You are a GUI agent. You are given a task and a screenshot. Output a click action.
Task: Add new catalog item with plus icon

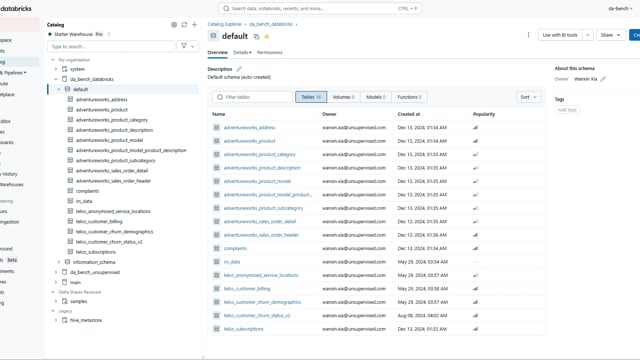click(194, 25)
